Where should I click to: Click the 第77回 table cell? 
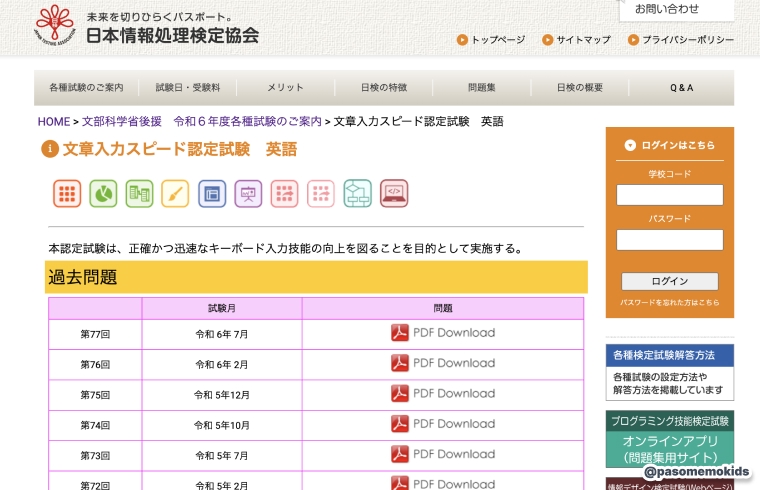pyautogui.click(x=95, y=334)
